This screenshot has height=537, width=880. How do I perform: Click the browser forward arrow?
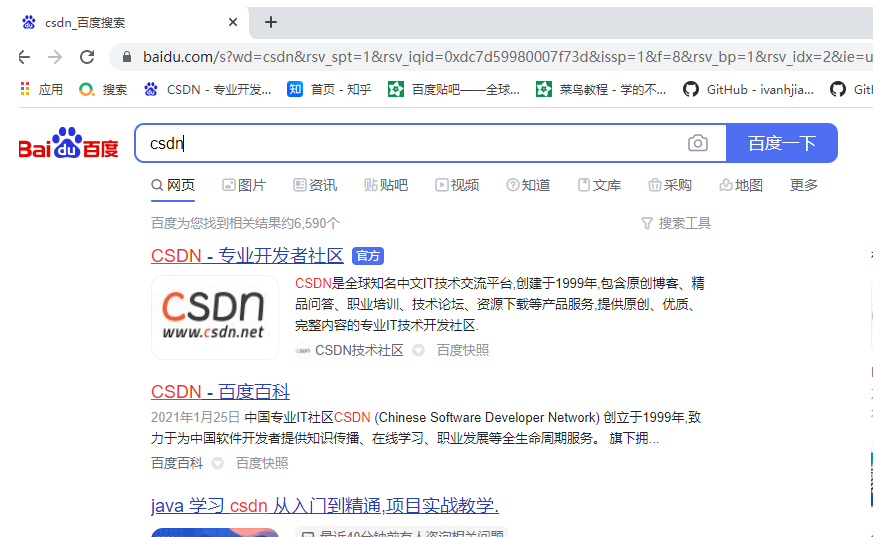pyautogui.click(x=55, y=57)
